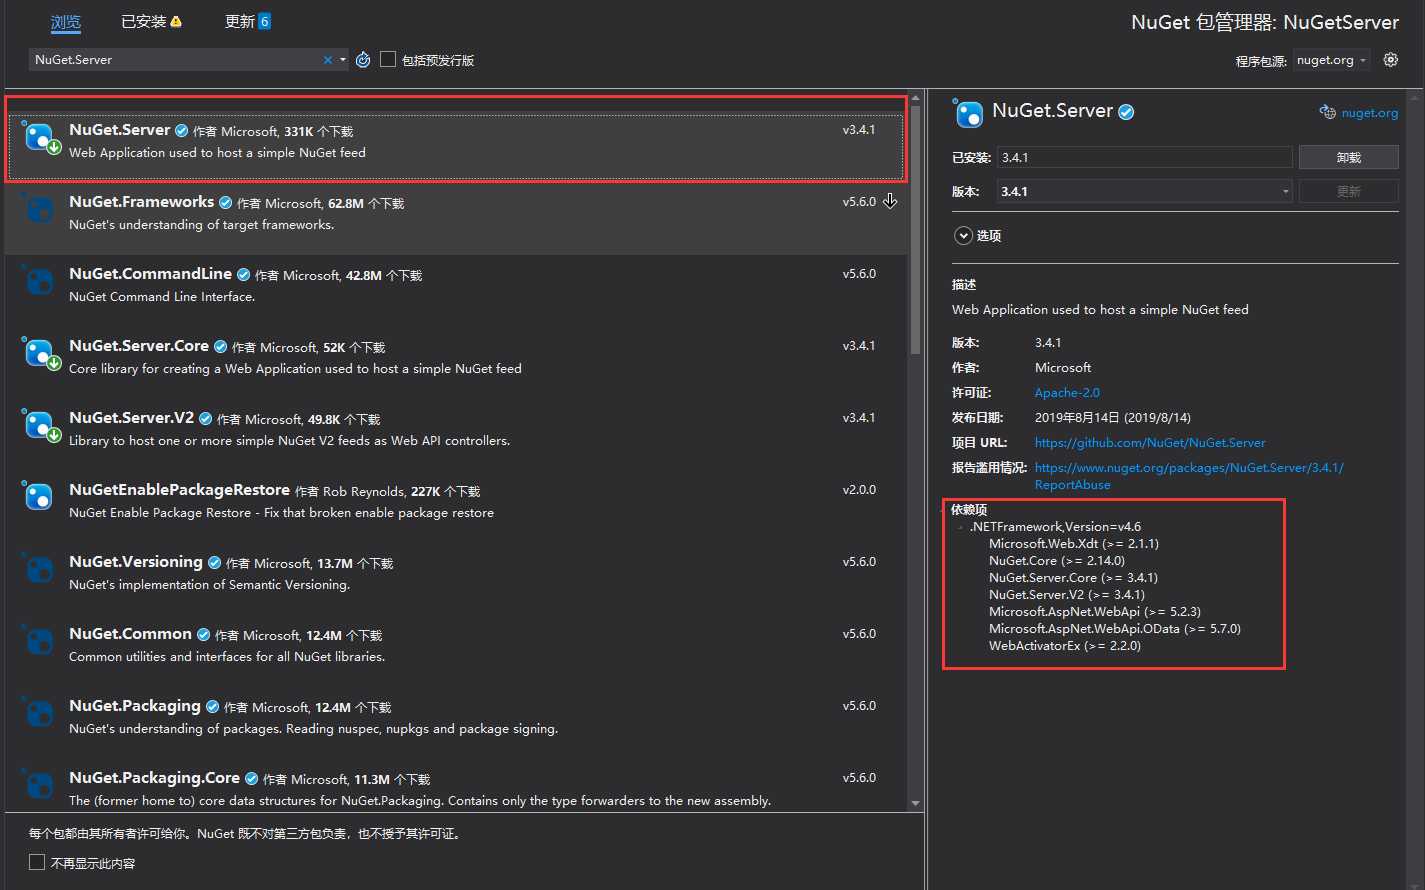Click the large NuGet.Server icon in details panel
The image size is (1425, 890).
pos(968,113)
